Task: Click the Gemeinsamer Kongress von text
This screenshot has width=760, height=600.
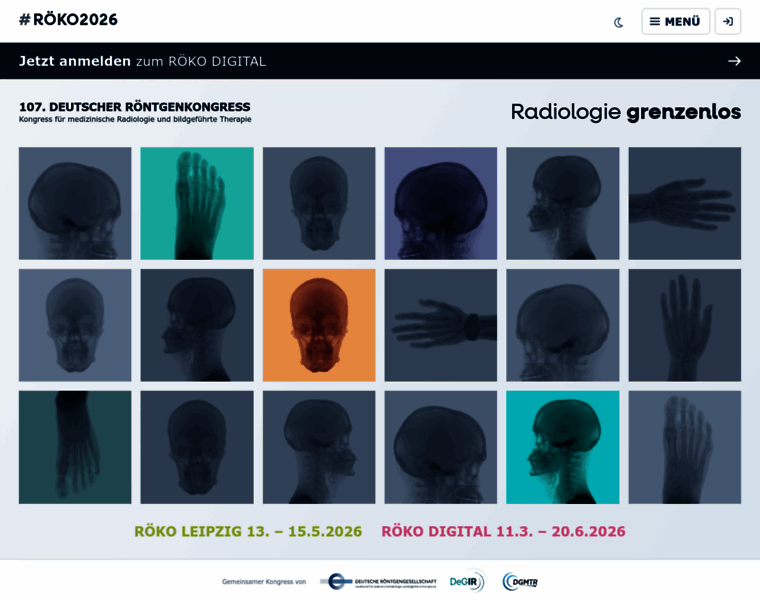Action: (x=264, y=582)
